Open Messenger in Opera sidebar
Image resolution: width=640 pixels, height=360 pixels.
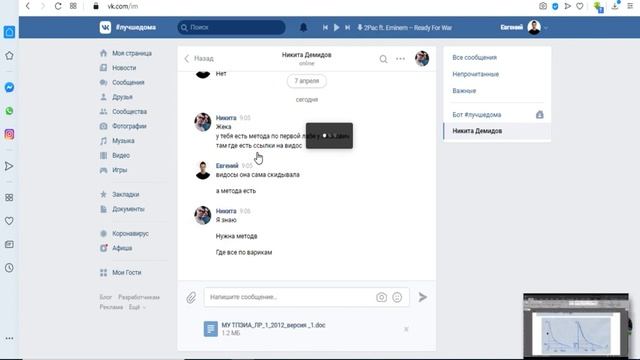(x=9, y=87)
